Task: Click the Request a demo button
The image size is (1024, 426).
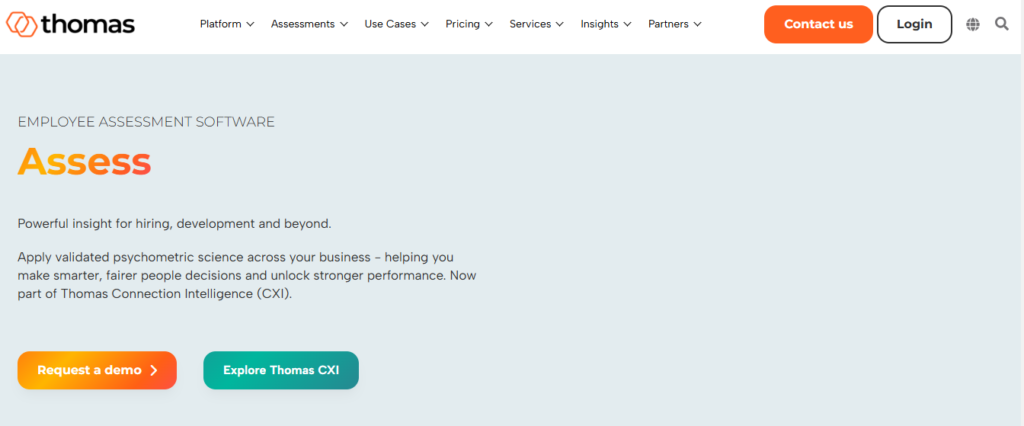Action: (x=97, y=370)
